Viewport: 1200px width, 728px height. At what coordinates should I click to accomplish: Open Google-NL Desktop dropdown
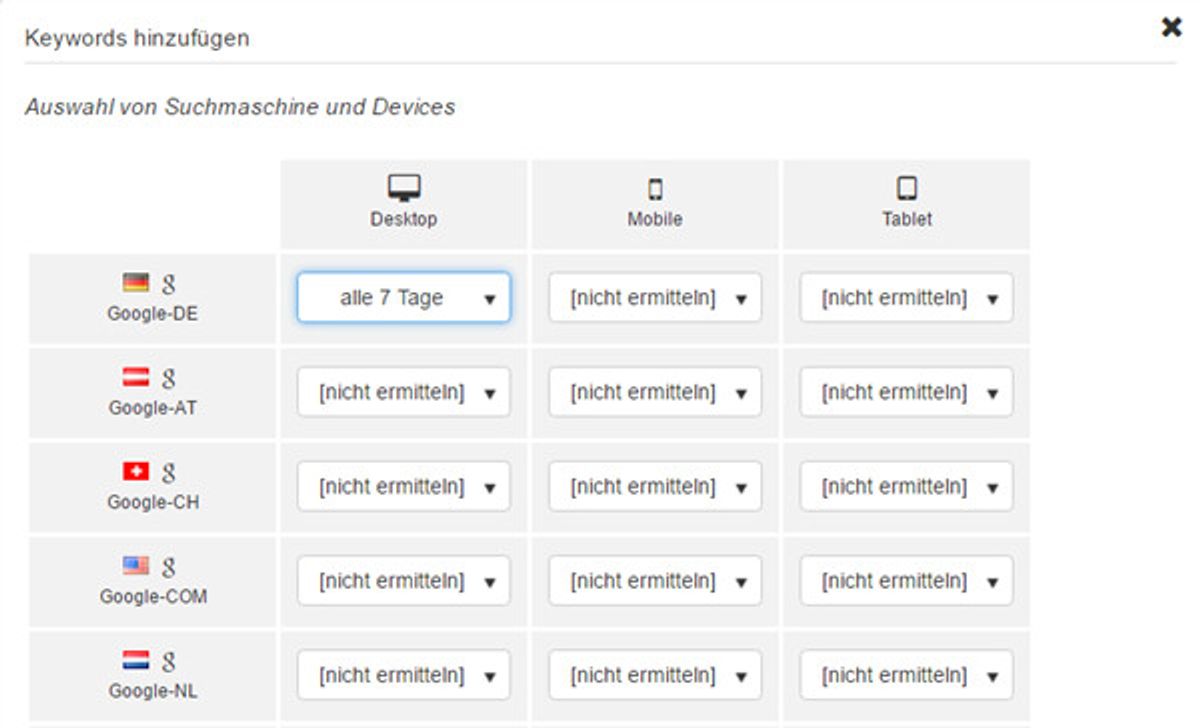pyautogui.click(x=404, y=675)
